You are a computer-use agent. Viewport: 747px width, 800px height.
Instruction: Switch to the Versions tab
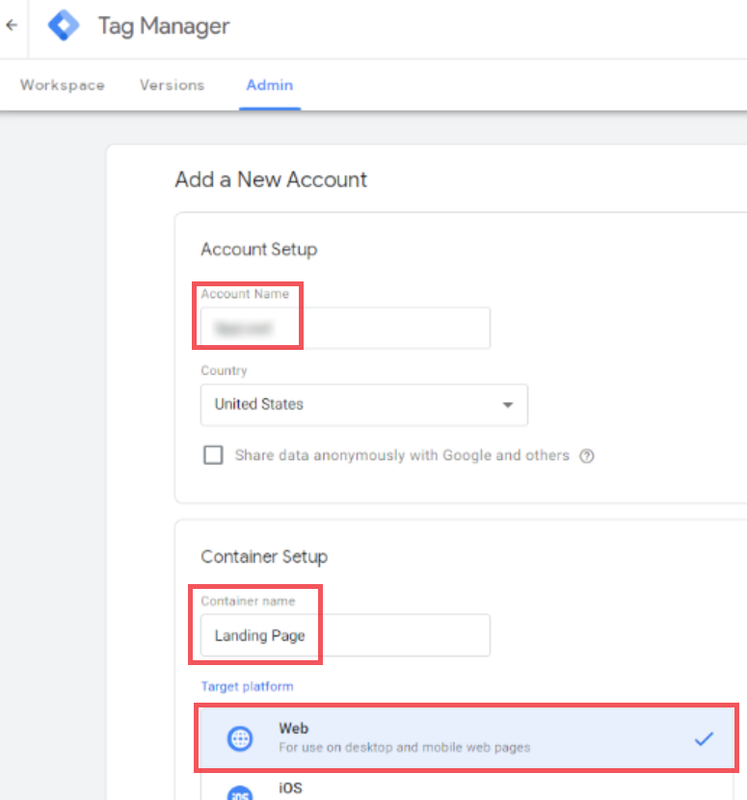tap(172, 85)
